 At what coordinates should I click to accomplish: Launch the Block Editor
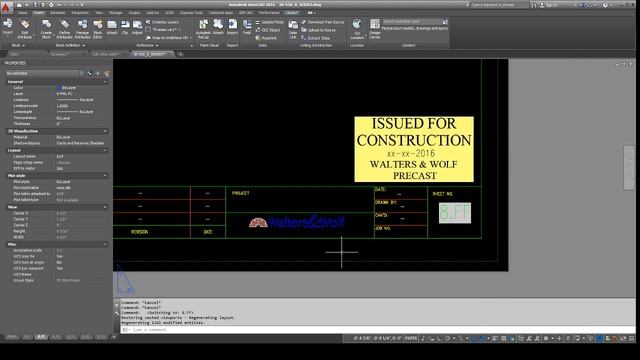pyautogui.click(x=98, y=29)
